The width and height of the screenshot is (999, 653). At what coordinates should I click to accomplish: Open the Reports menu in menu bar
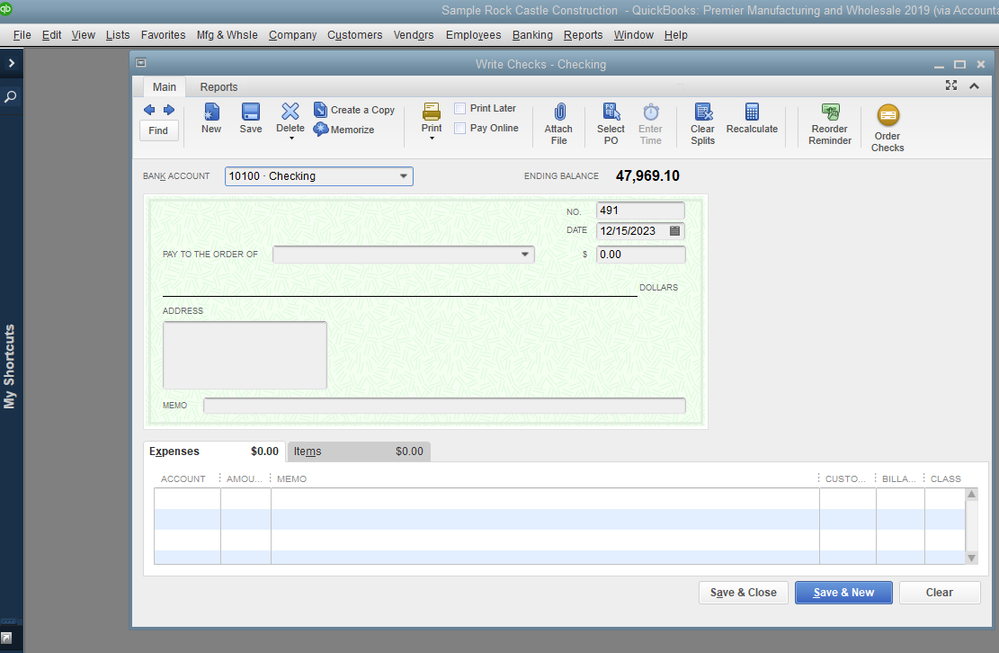pos(583,35)
